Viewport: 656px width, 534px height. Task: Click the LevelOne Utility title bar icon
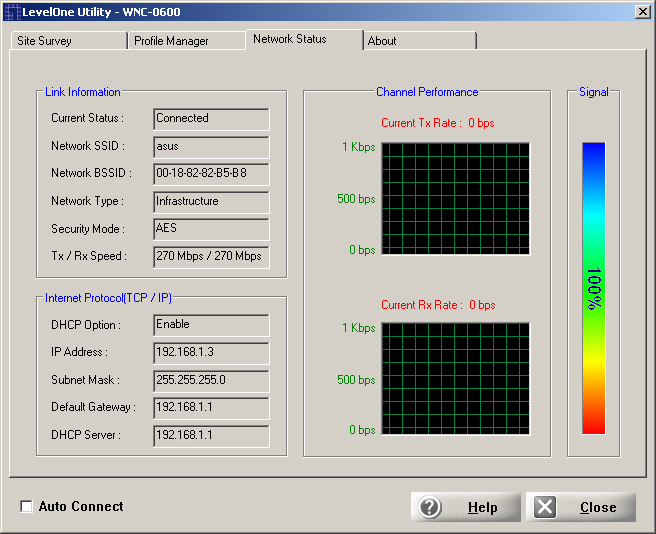(11, 10)
